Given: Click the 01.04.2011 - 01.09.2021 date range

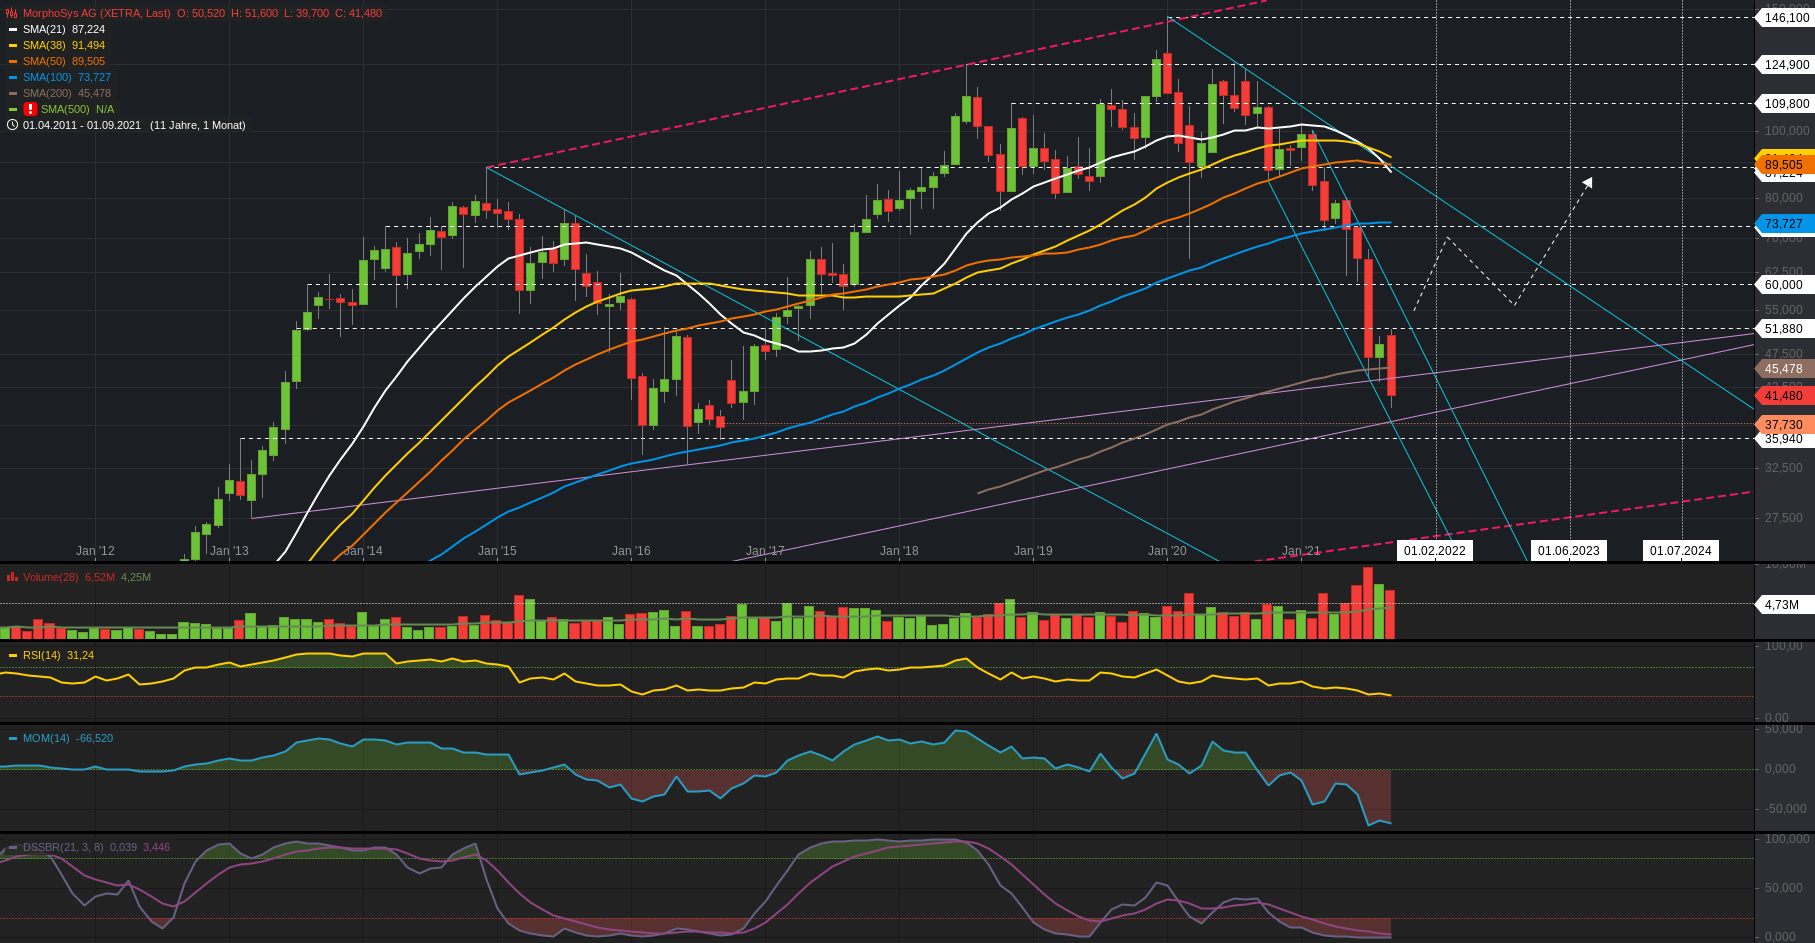Looking at the screenshot, I should tap(82, 125).
